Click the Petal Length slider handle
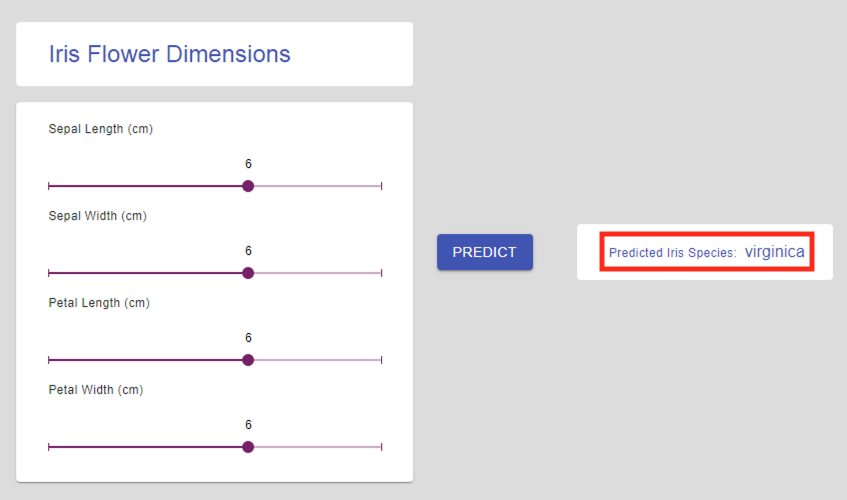Image resolution: width=847 pixels, height=500 pixels. tap(248, 360)
